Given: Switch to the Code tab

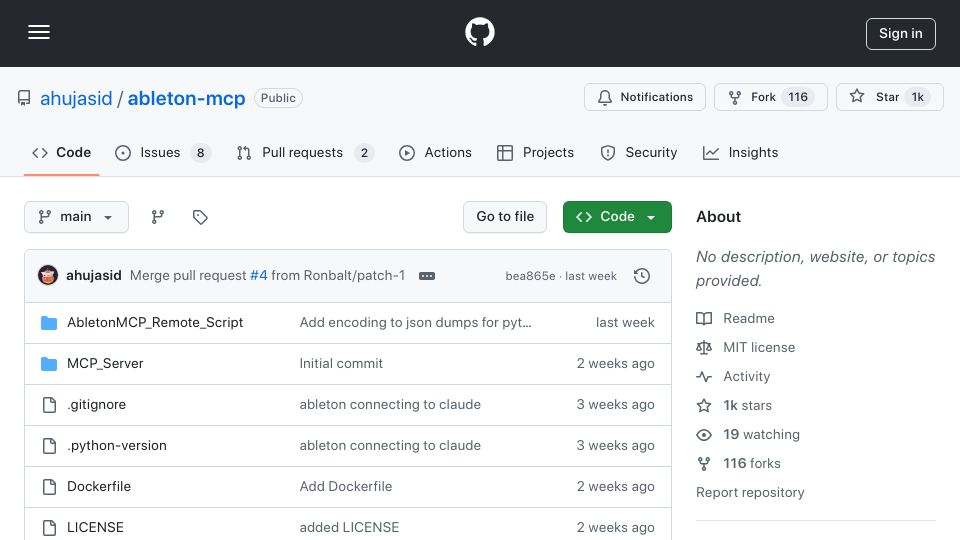Looking at the screenshot, I should (x=61, y=152).
